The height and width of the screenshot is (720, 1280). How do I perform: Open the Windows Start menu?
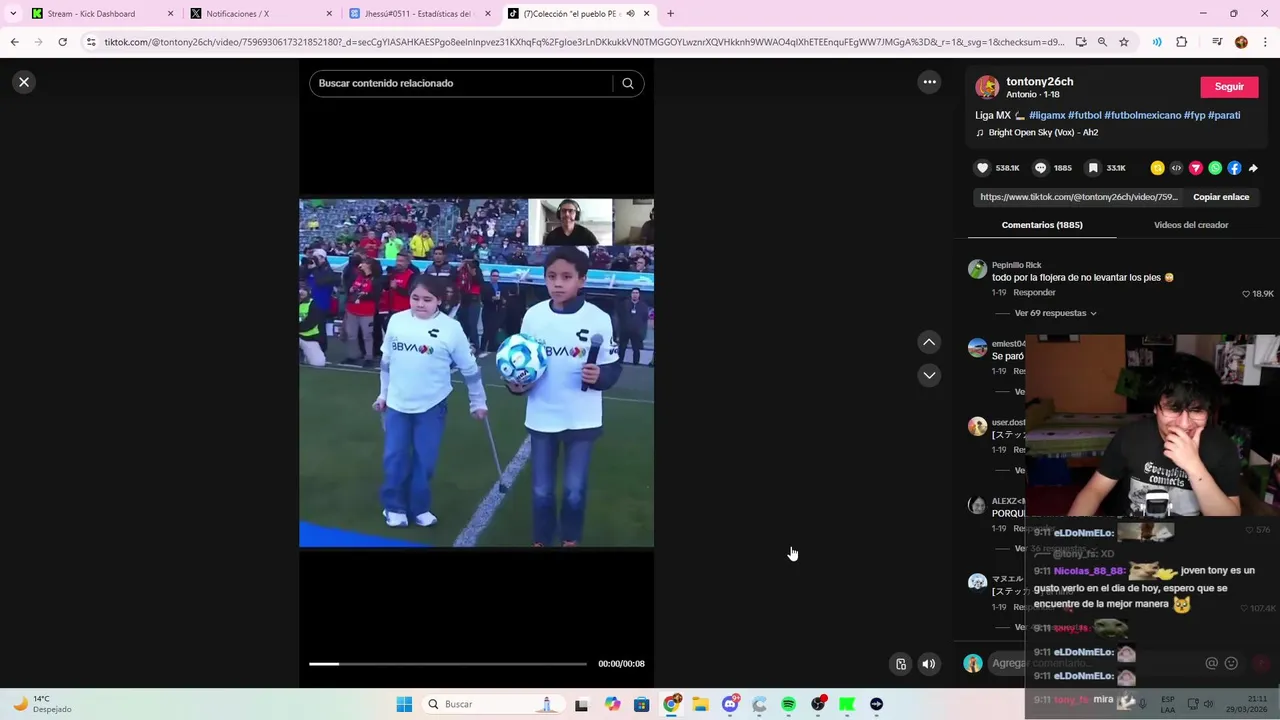click(x=404, y=704)
